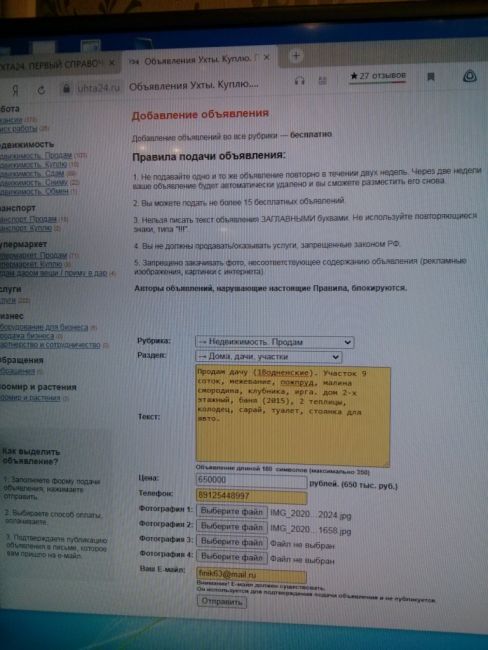Screen dimensions: 488x650
Task: Choose file for Фотография 4
Action: (232, 557)
